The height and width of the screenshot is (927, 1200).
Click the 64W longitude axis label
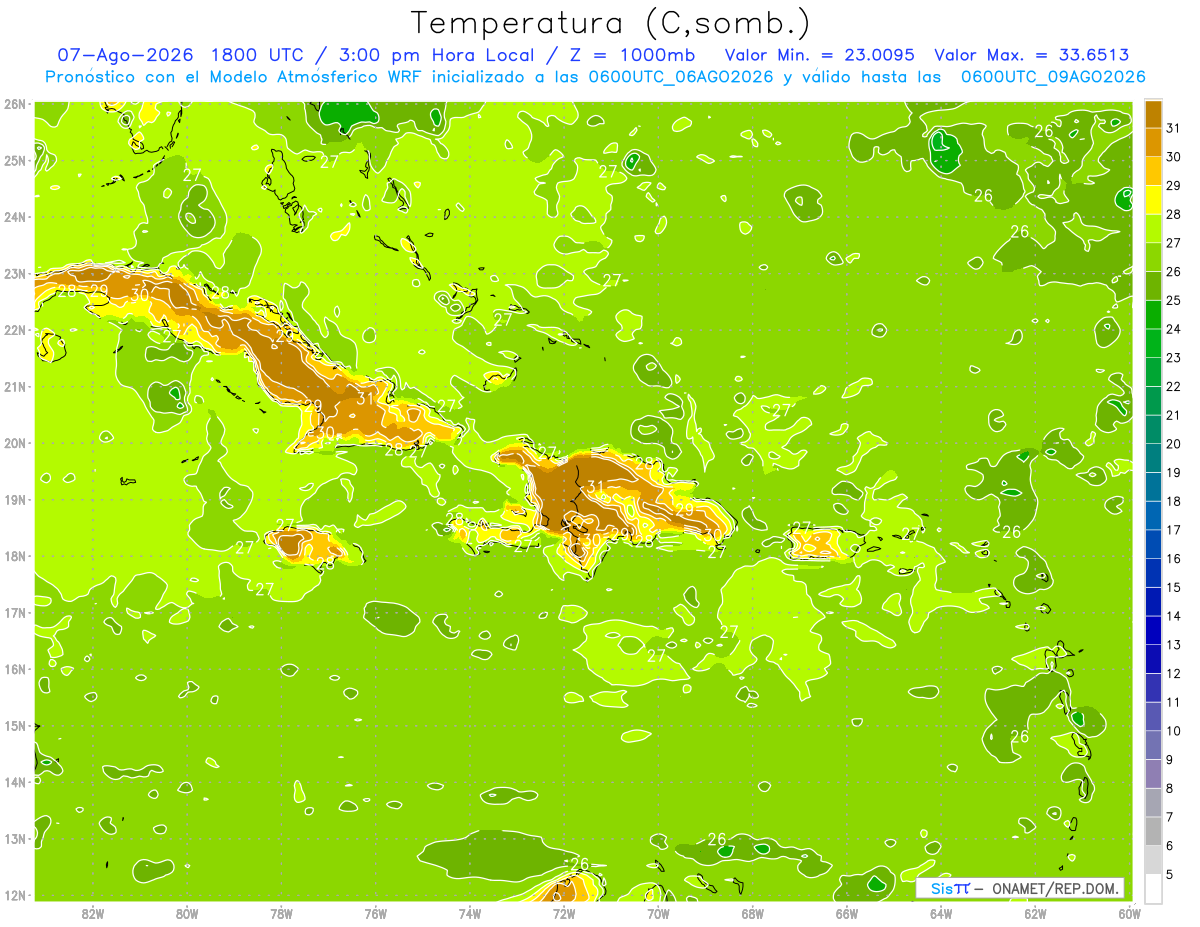941,913
